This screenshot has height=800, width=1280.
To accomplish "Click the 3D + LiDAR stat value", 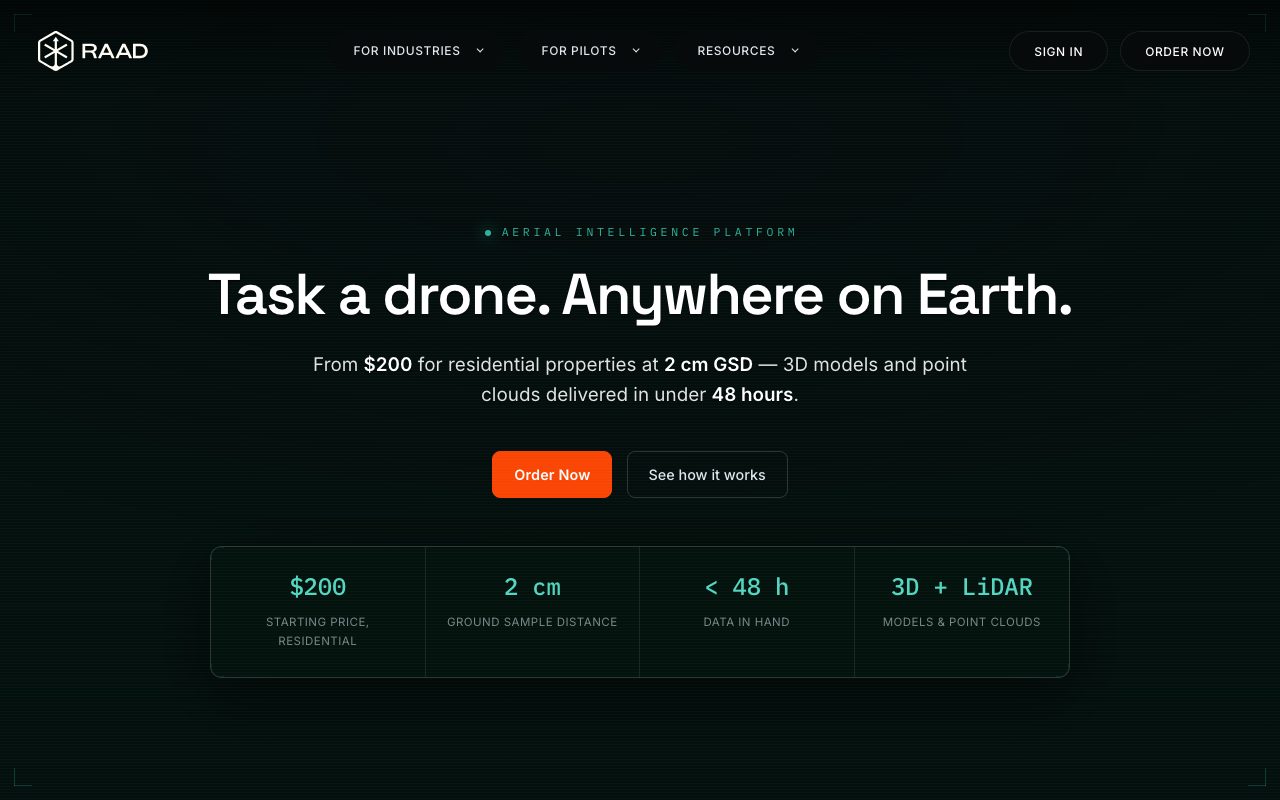I will point(962,587).
